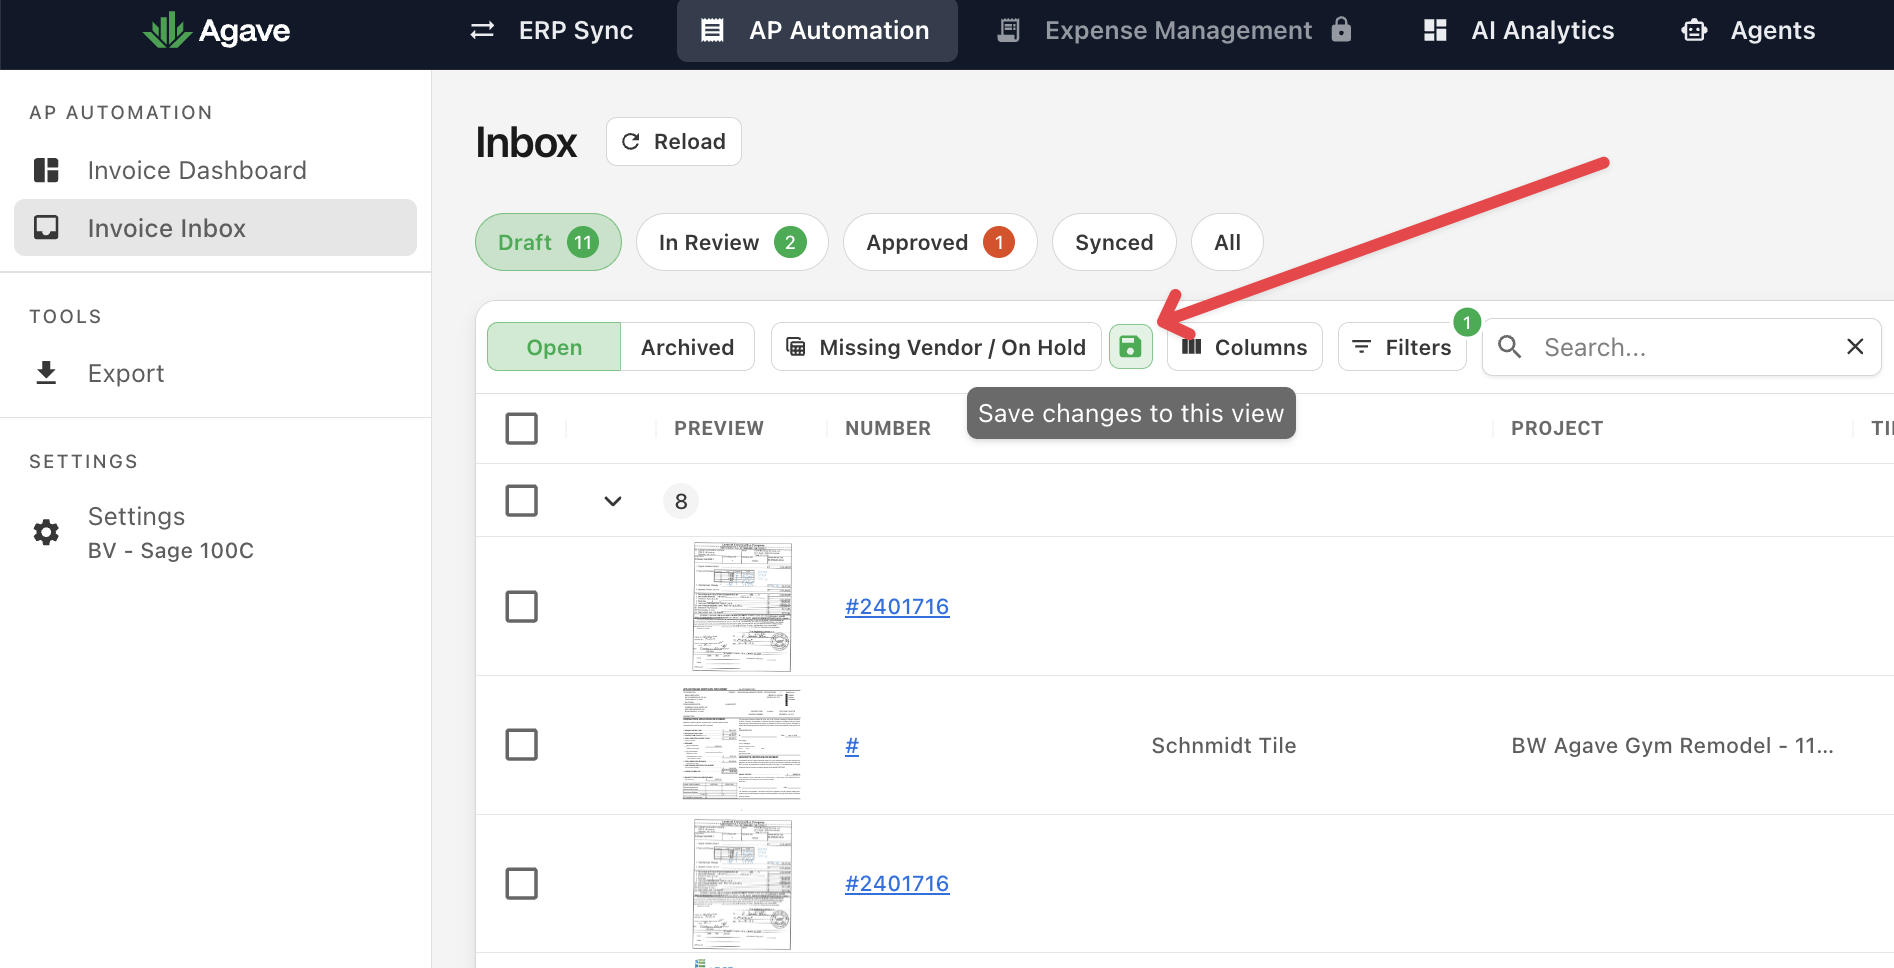Click the Invoice Inbox tray icon
The height and width of the screenshot is (968, 1894).
(46, 228)
